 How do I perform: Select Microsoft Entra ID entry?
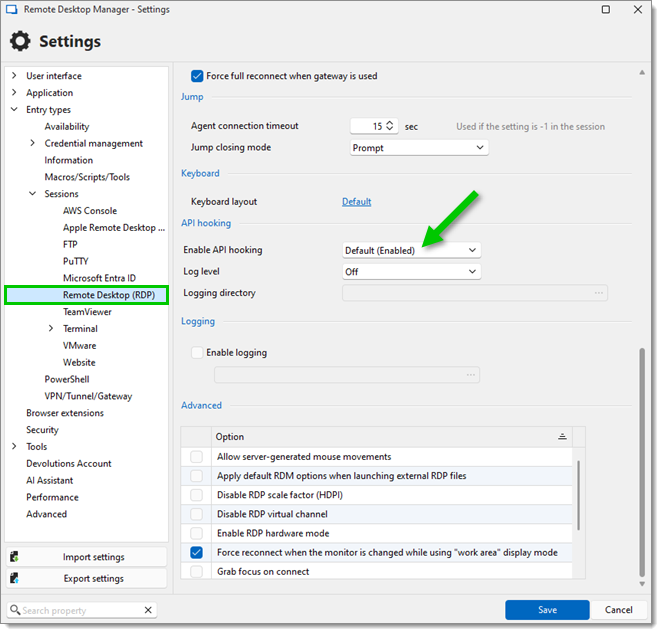[100, 280]
